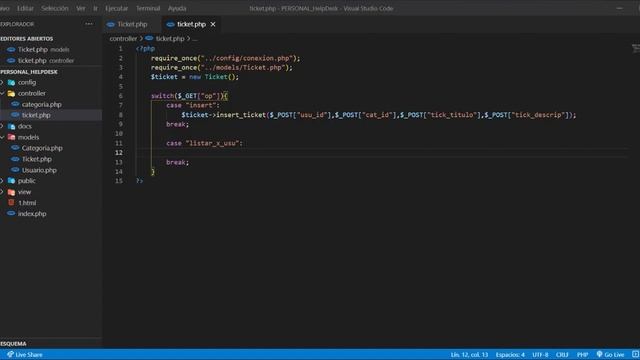The width and height of the screenshot is (640, 360).
Task: Click the view folder icon
Action: tap(11, 192)
